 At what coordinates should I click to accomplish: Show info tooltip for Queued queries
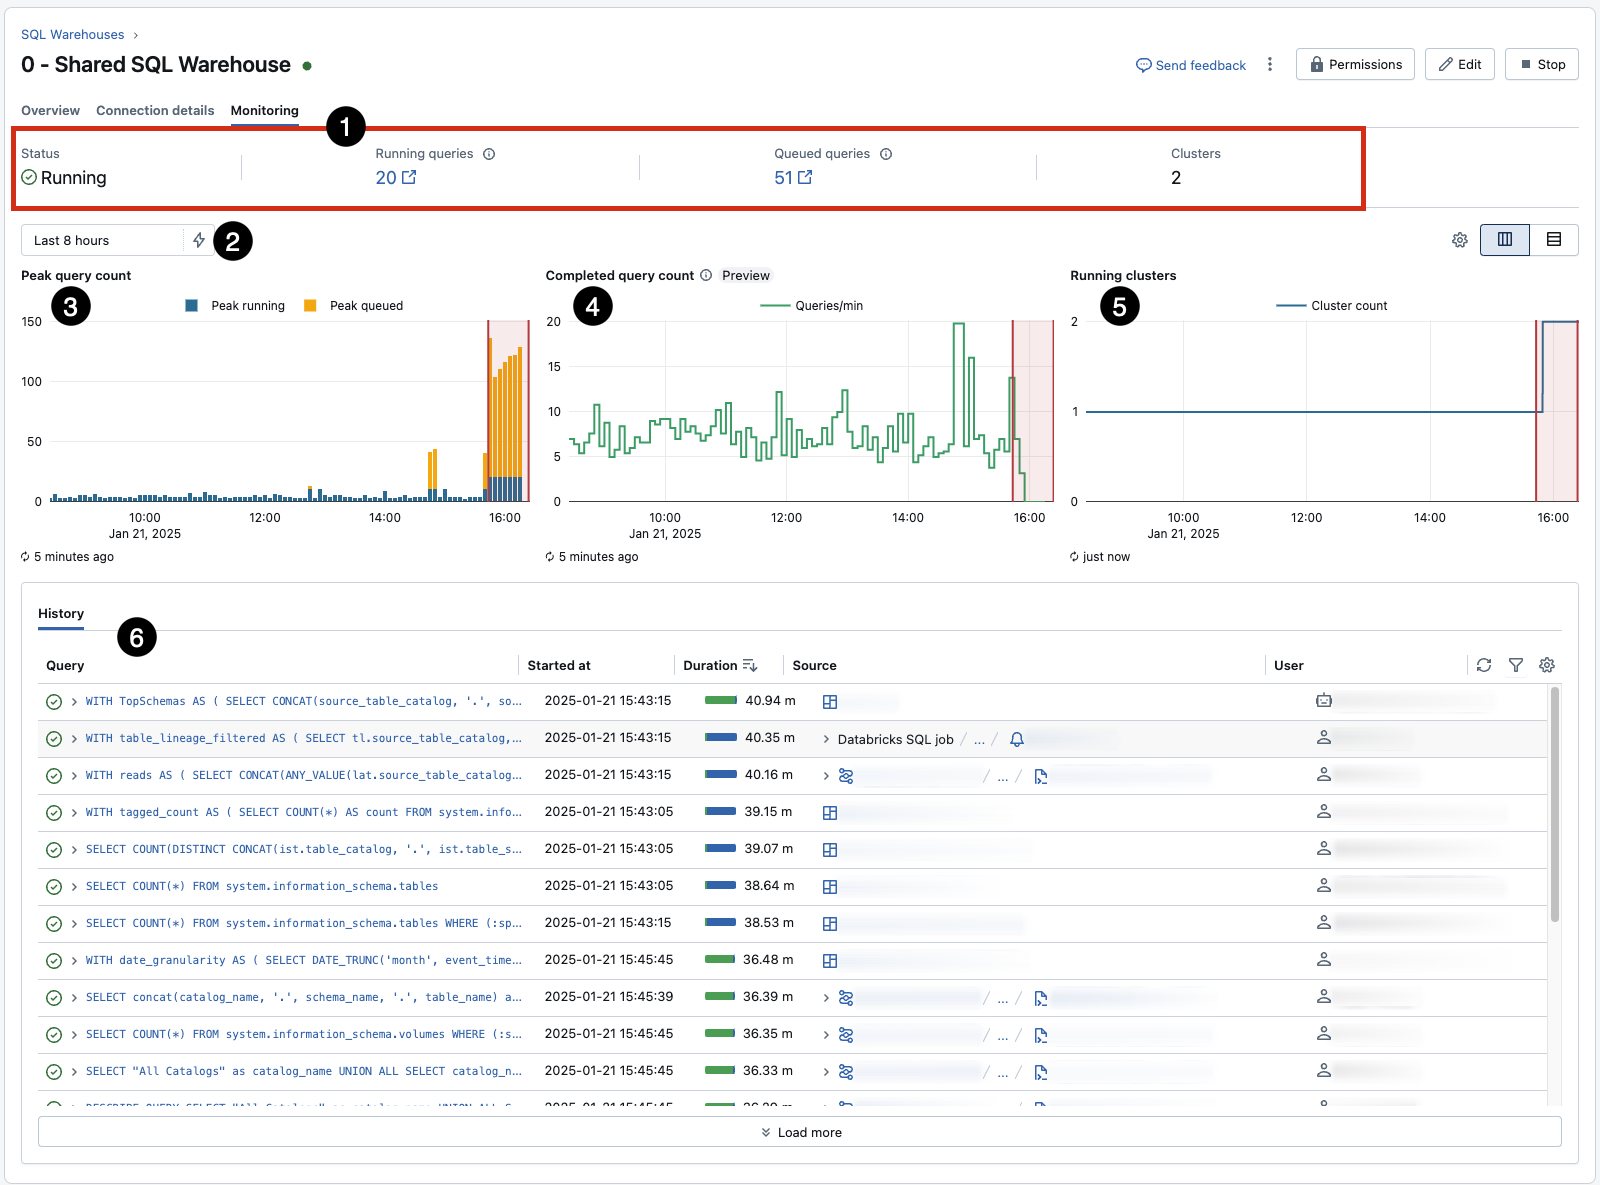coord(886,154)
